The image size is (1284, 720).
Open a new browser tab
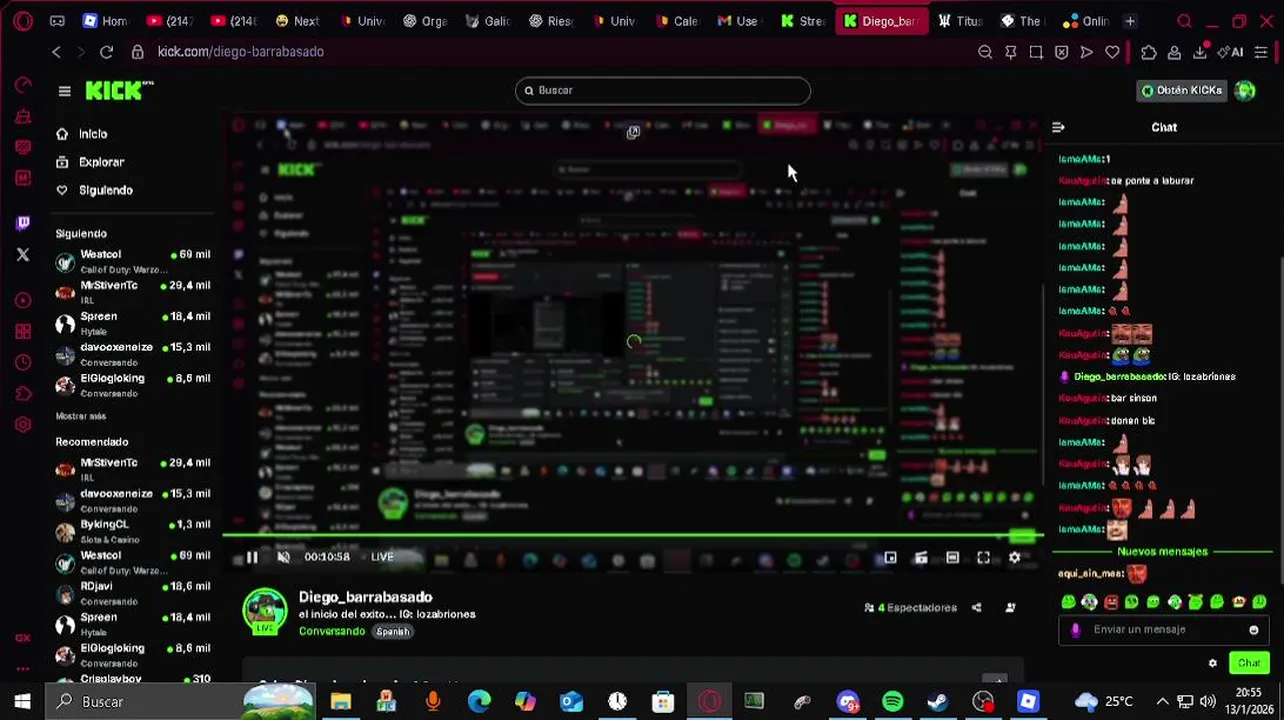(1130, 21)
